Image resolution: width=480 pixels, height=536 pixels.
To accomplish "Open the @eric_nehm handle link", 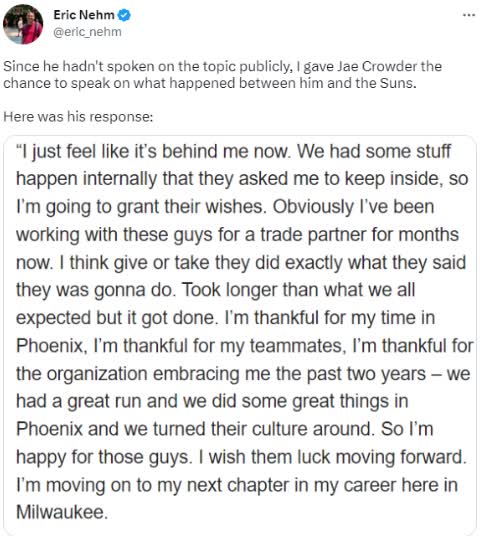I will 88,32.
